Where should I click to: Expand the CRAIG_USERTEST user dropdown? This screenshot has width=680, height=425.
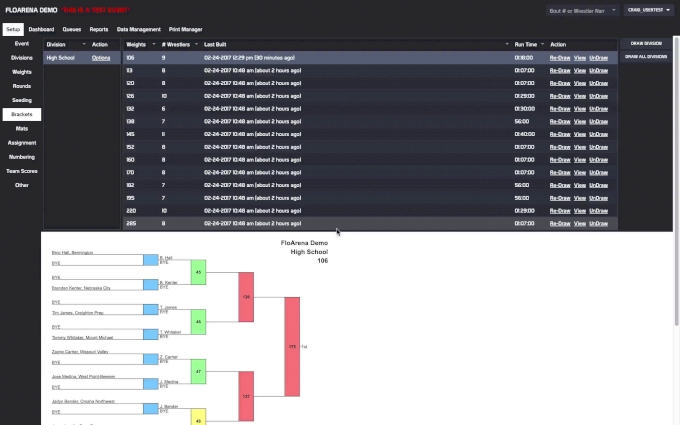tap(649, 9)
